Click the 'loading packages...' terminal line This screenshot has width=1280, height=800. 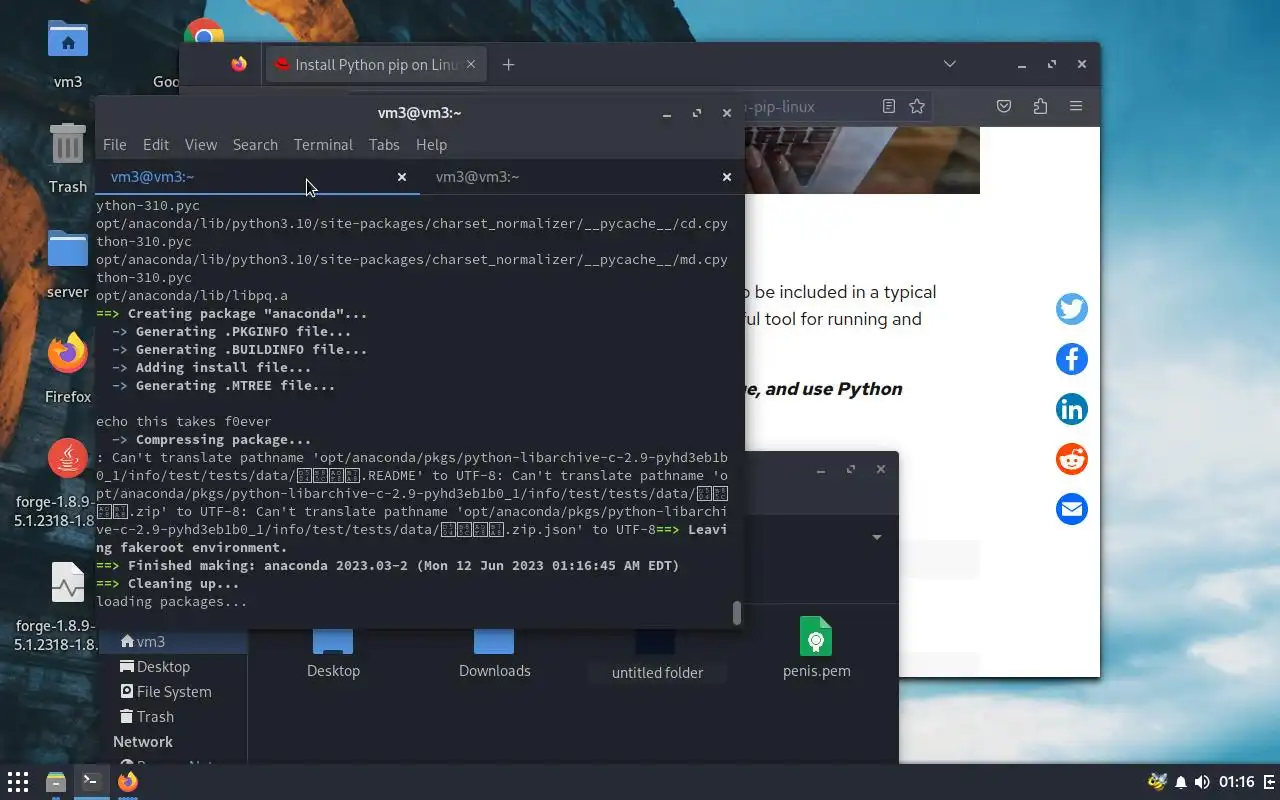(171, 602)
